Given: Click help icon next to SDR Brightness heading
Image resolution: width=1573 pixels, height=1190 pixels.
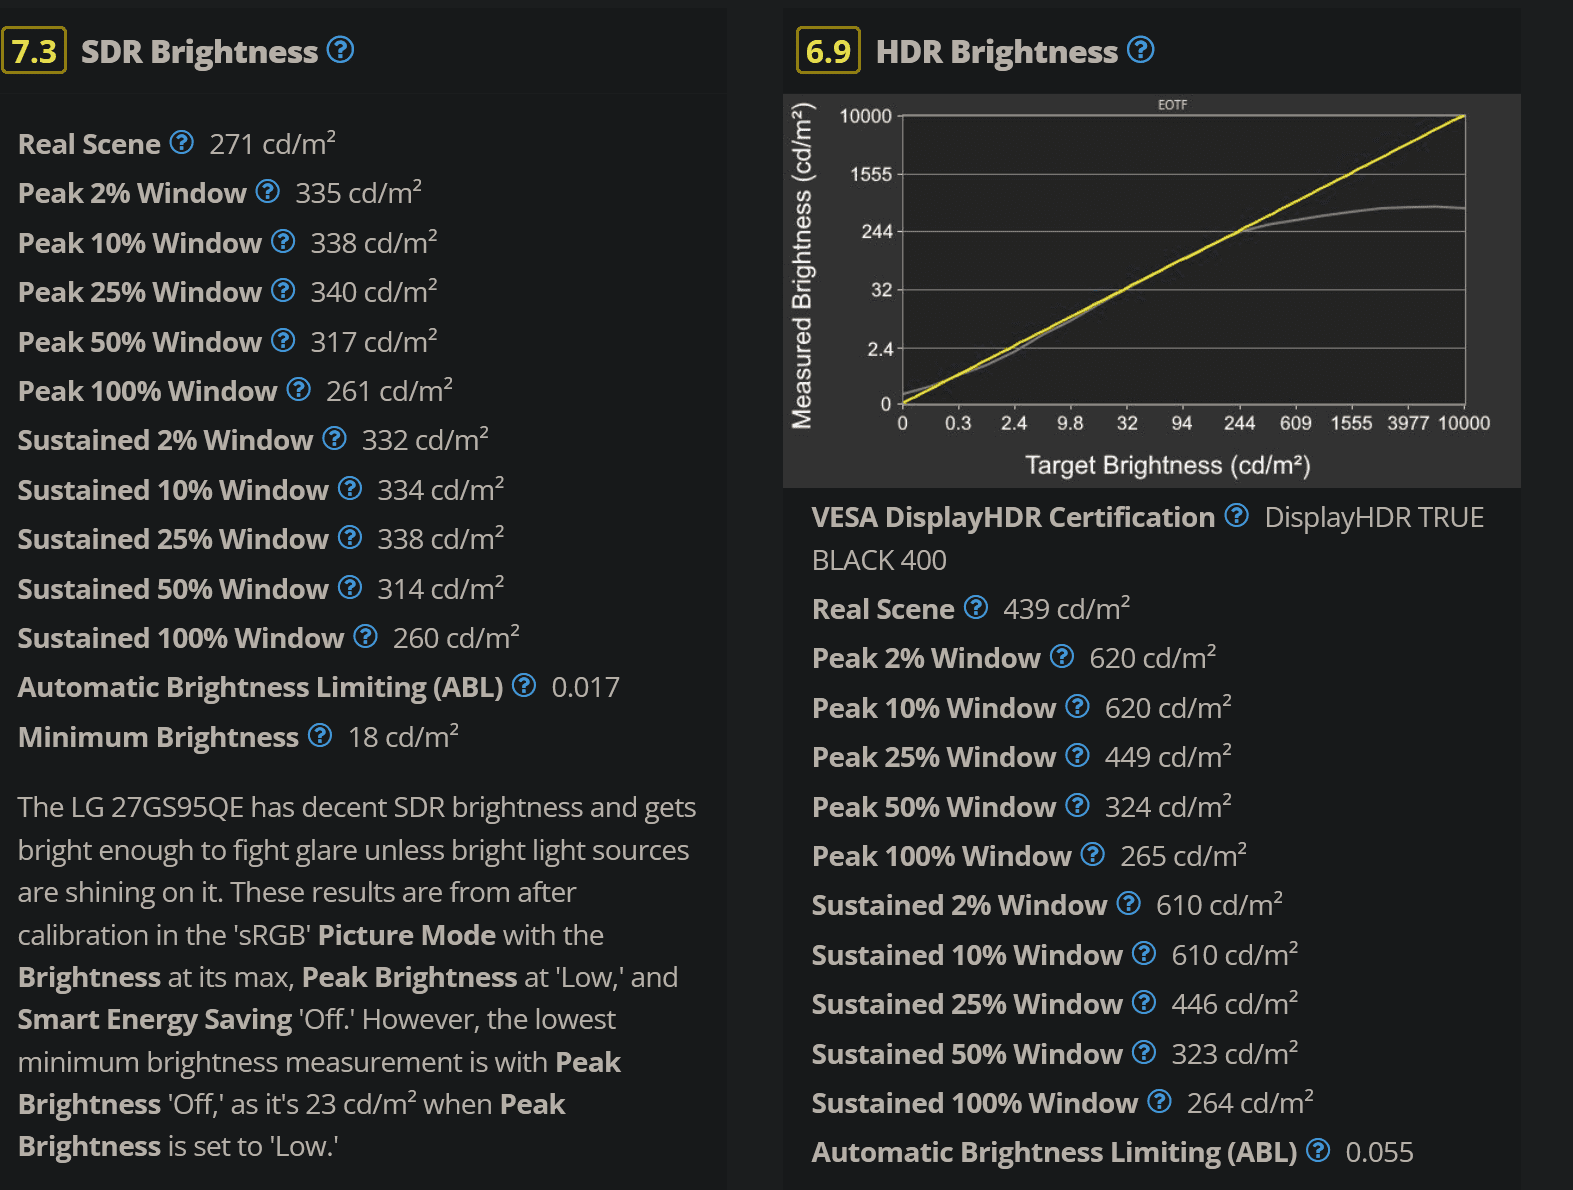Looking at the screenshot, I should tap(341, 49).
